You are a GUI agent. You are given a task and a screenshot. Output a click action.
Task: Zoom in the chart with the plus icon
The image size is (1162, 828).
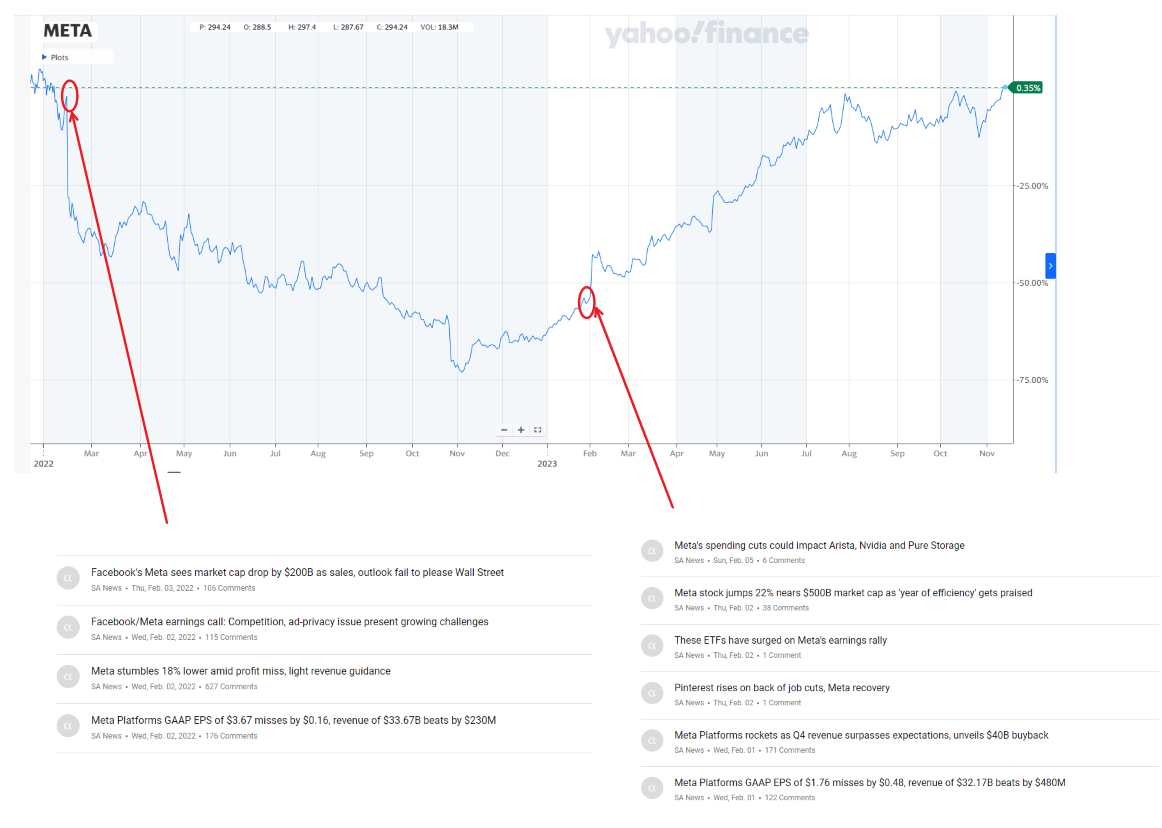520,429
